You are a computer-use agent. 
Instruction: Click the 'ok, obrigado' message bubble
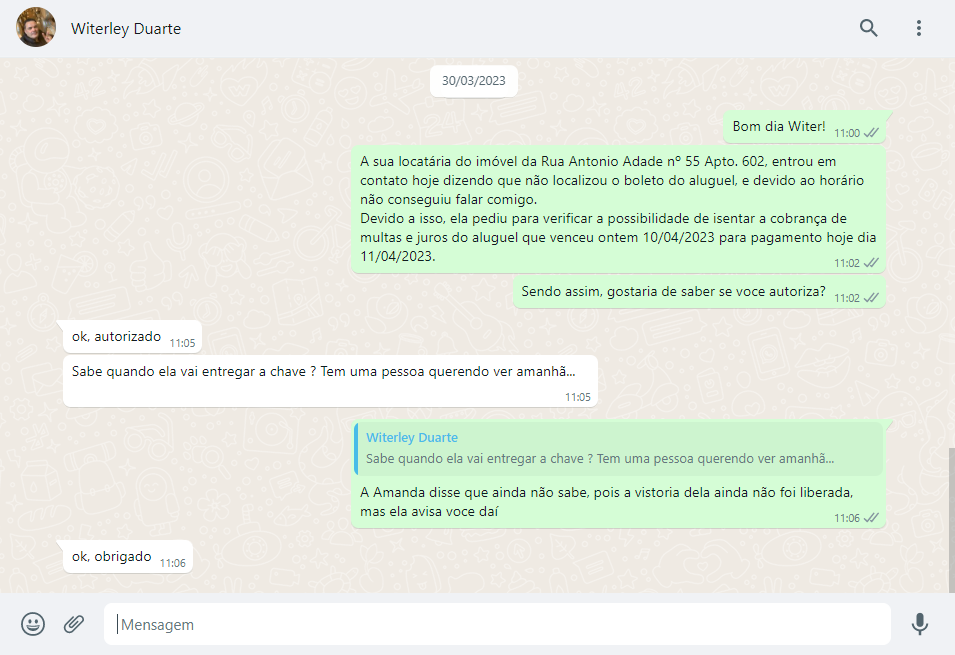tap(112, 557)
